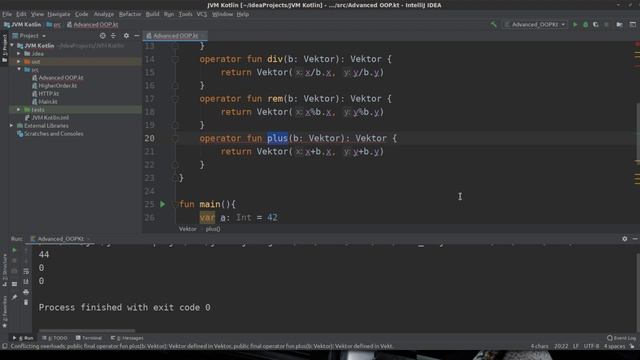This screenshot has width=640, height=360.
Task: Toggle scroll-to-end in the Run console
Action: click(x=26, y=282)
